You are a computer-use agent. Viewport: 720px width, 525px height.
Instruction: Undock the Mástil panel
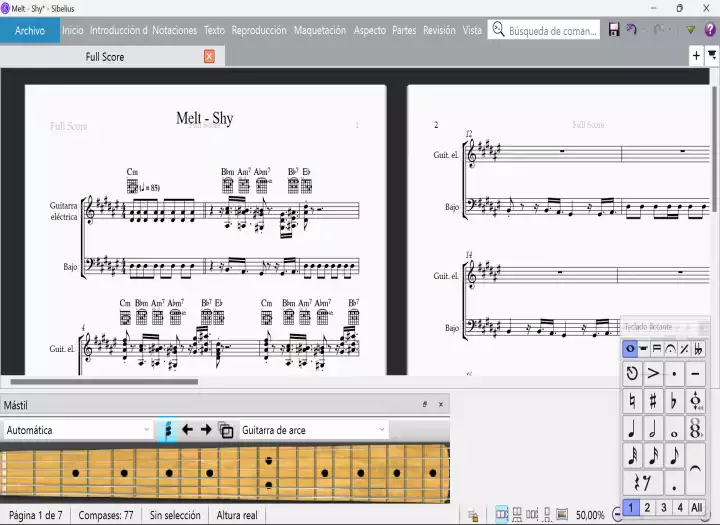click(425, 405)
